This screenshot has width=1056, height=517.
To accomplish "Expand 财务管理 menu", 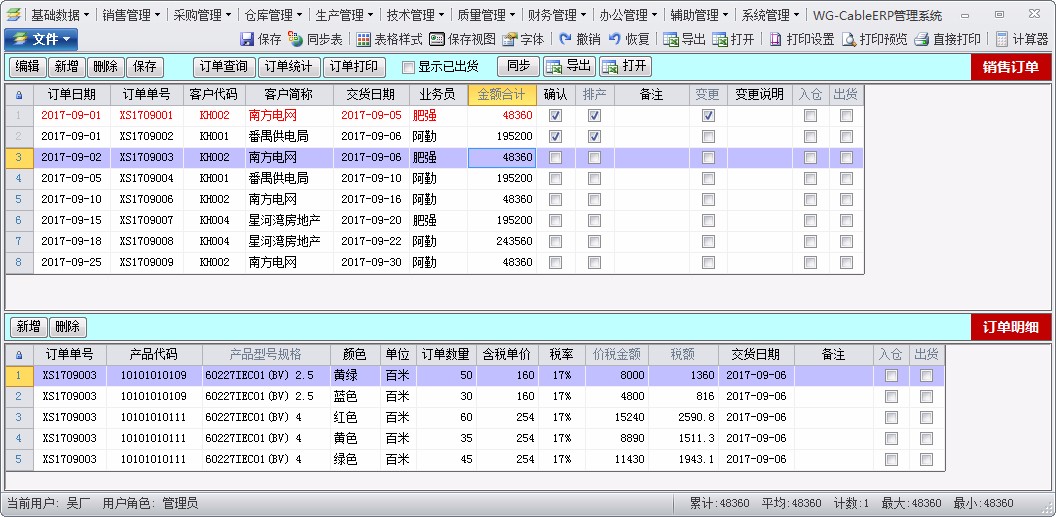I will 556,15.
